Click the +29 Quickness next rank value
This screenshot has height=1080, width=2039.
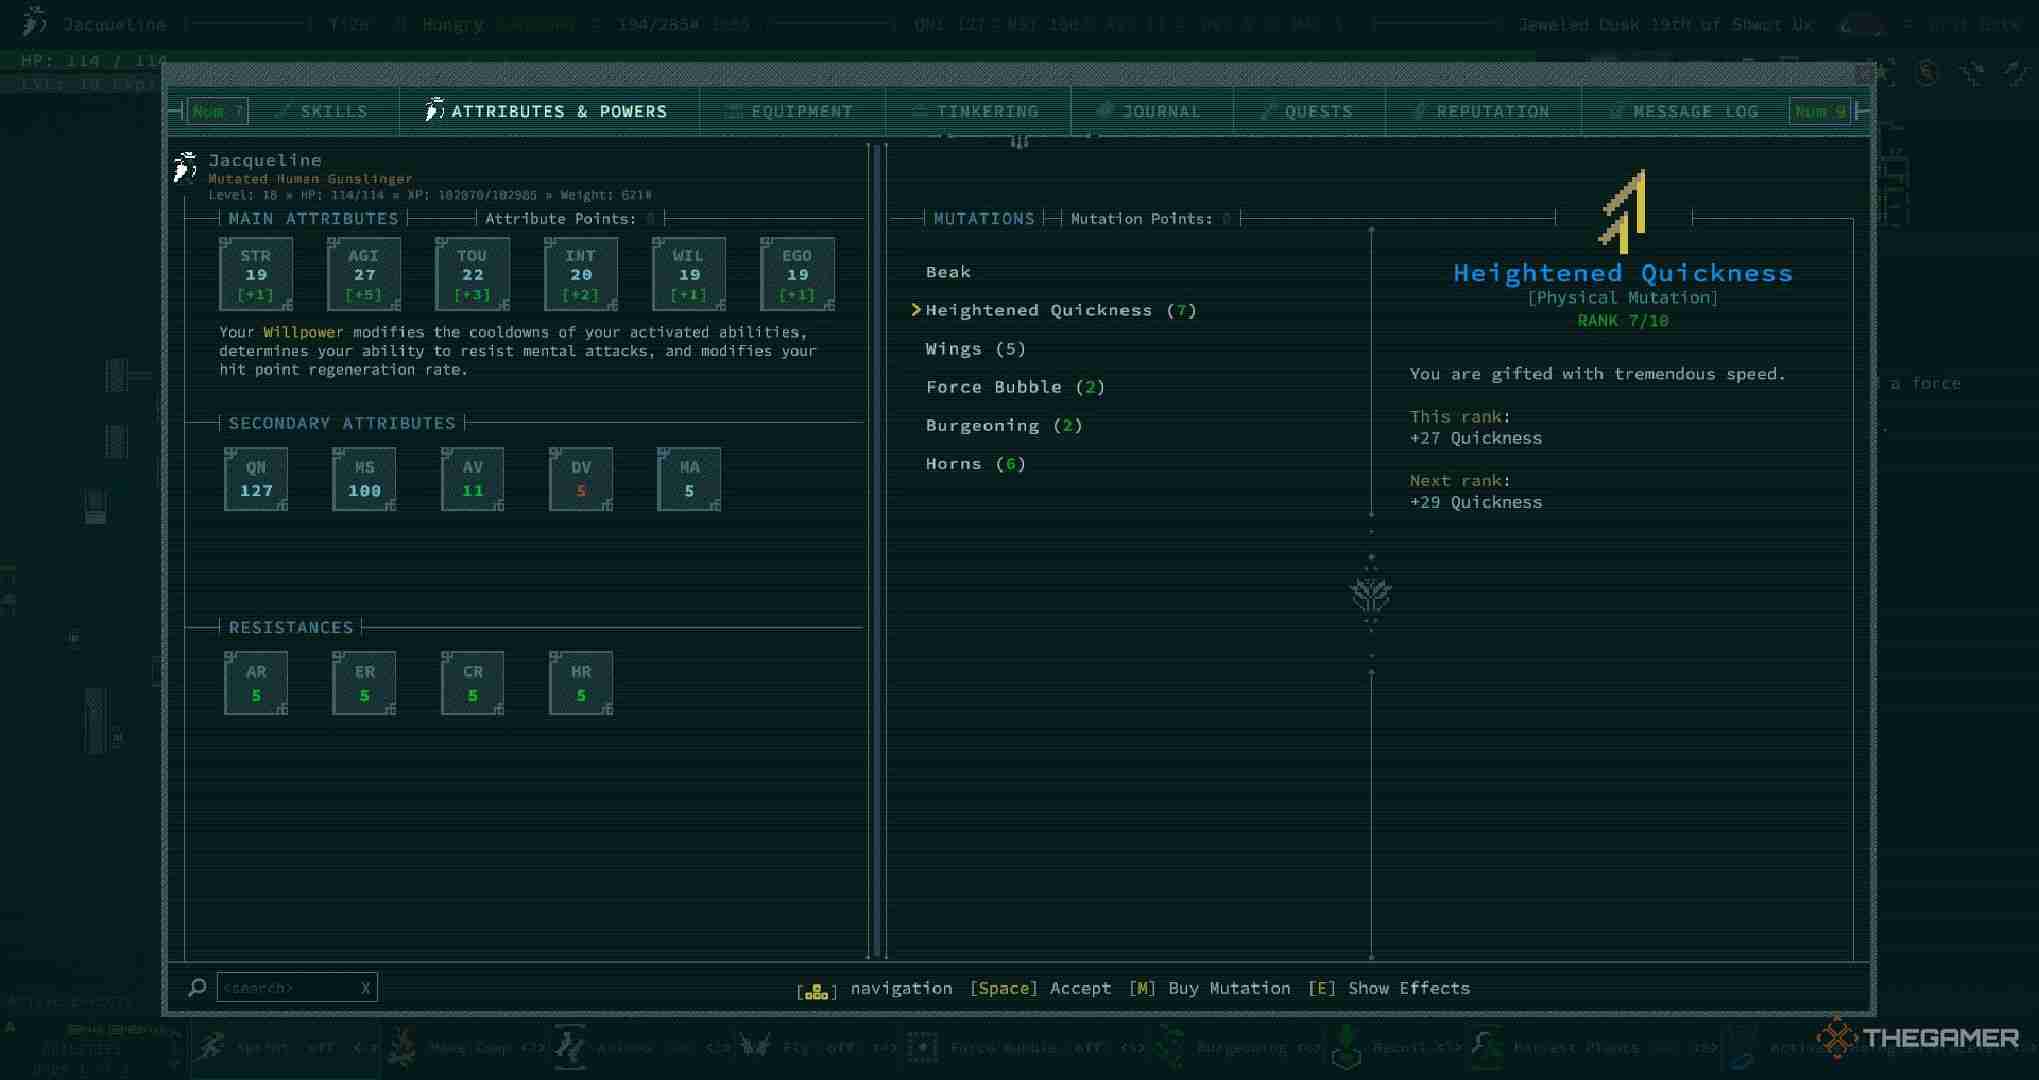click(1476, 502)
